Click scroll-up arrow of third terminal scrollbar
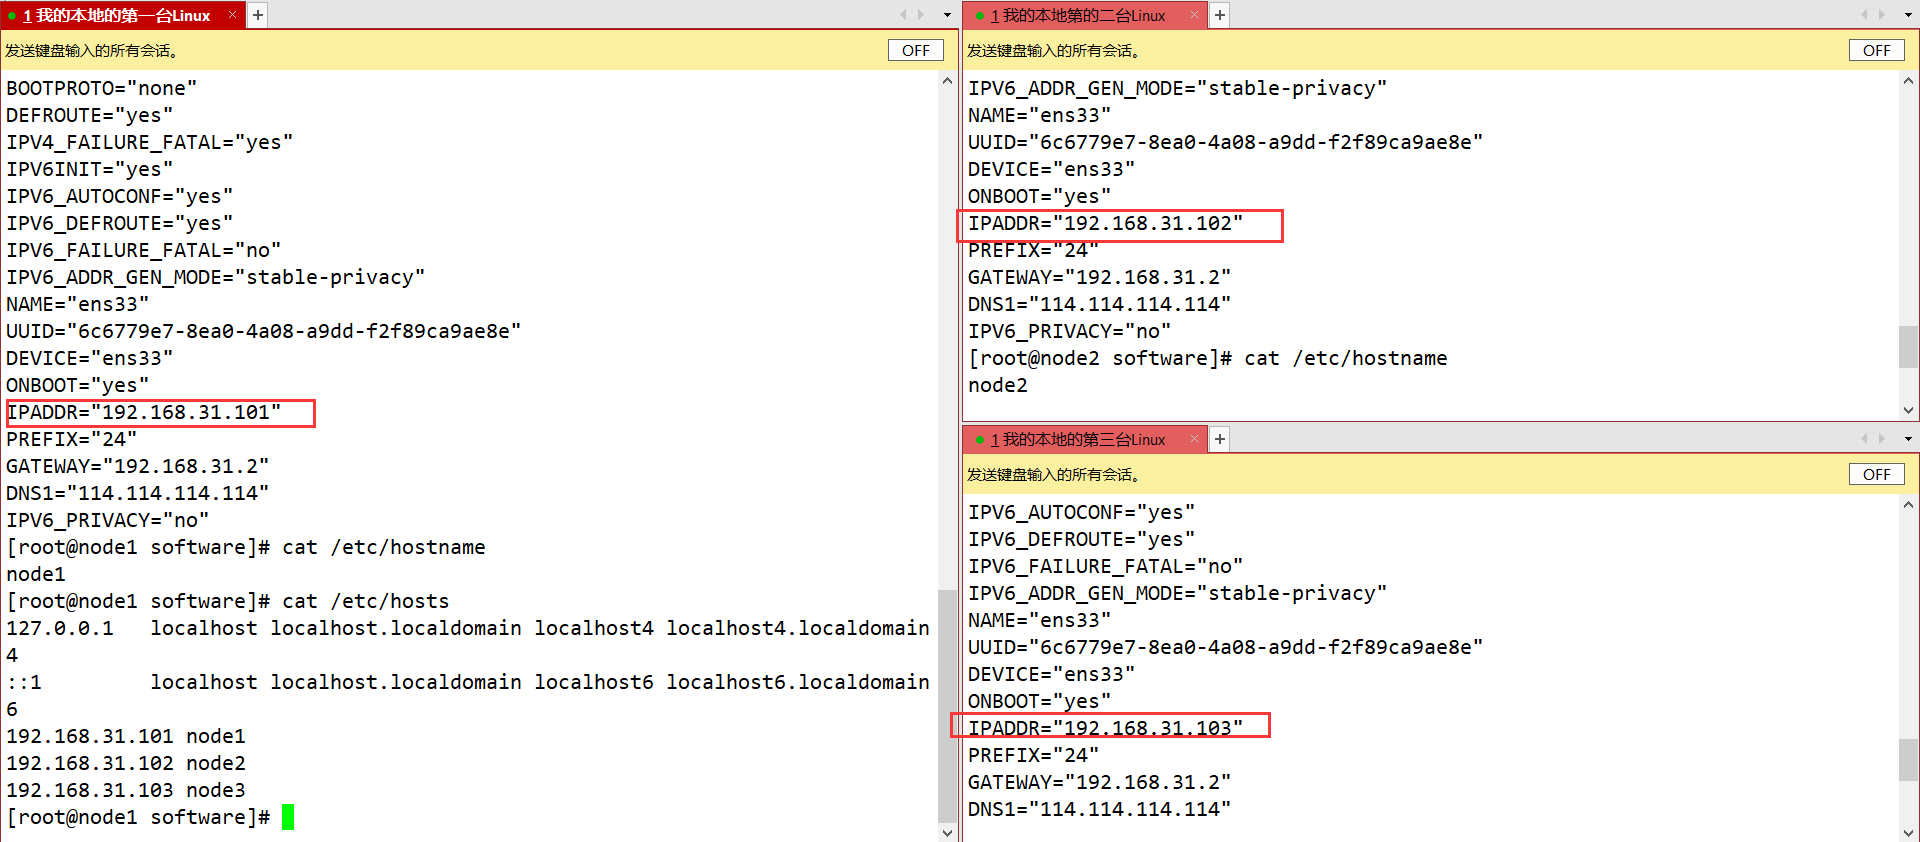 pos(1908,505)
